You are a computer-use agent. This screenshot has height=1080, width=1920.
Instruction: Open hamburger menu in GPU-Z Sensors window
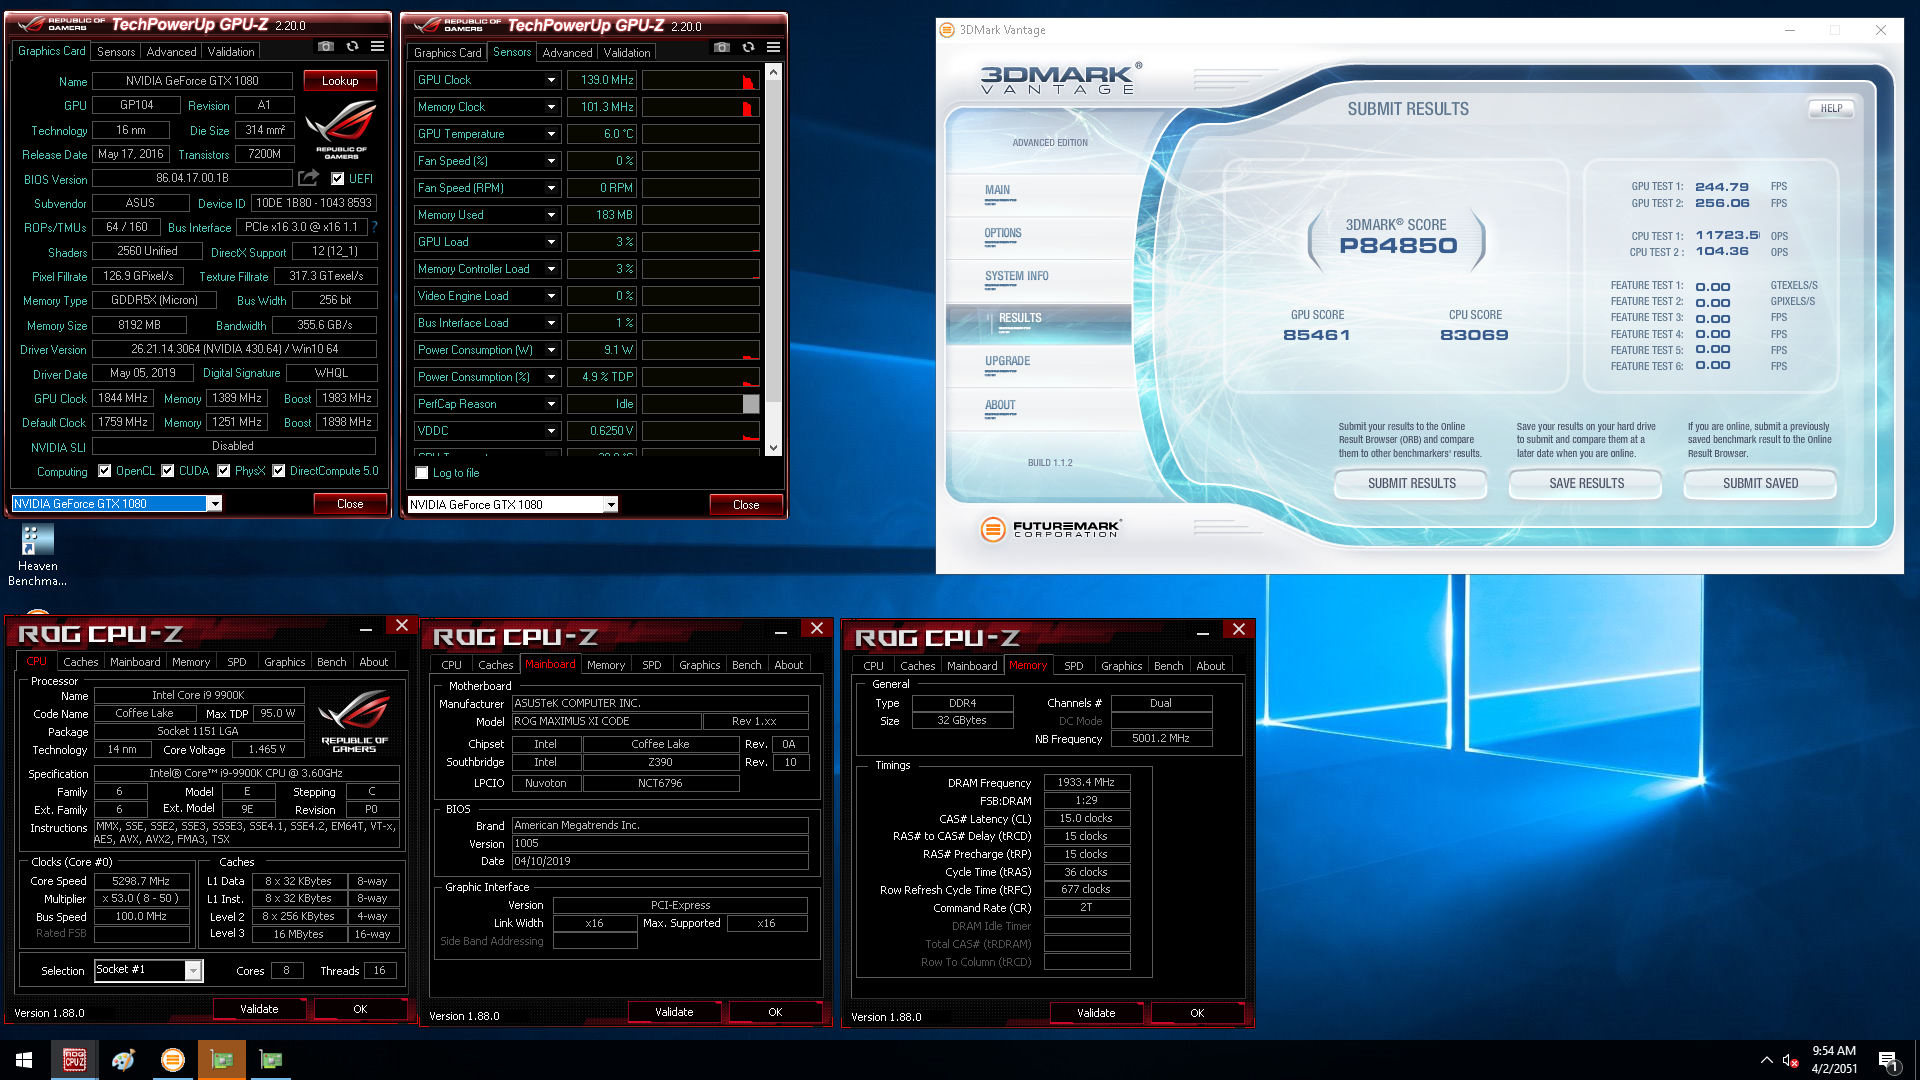773,47
